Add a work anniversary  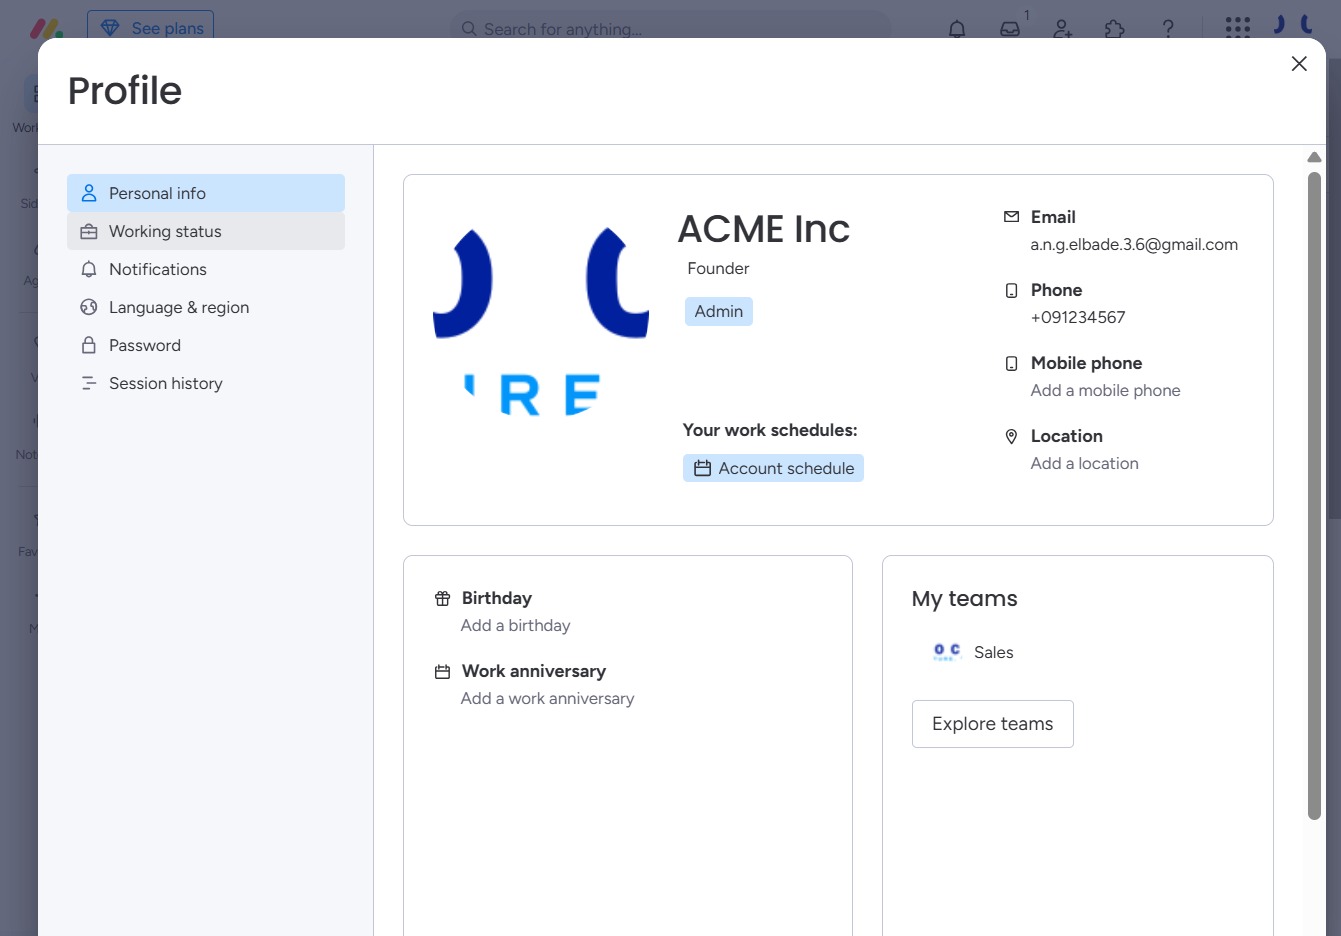547,698
